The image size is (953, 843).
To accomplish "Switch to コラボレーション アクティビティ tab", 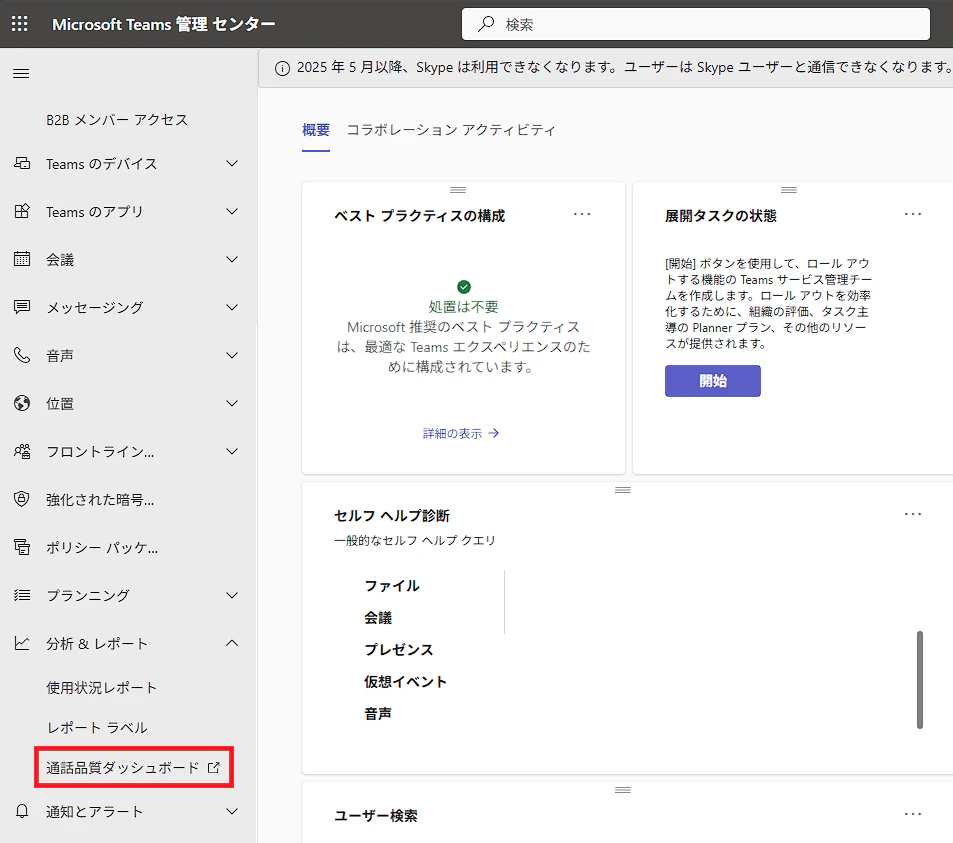I will tap(451, 130).
